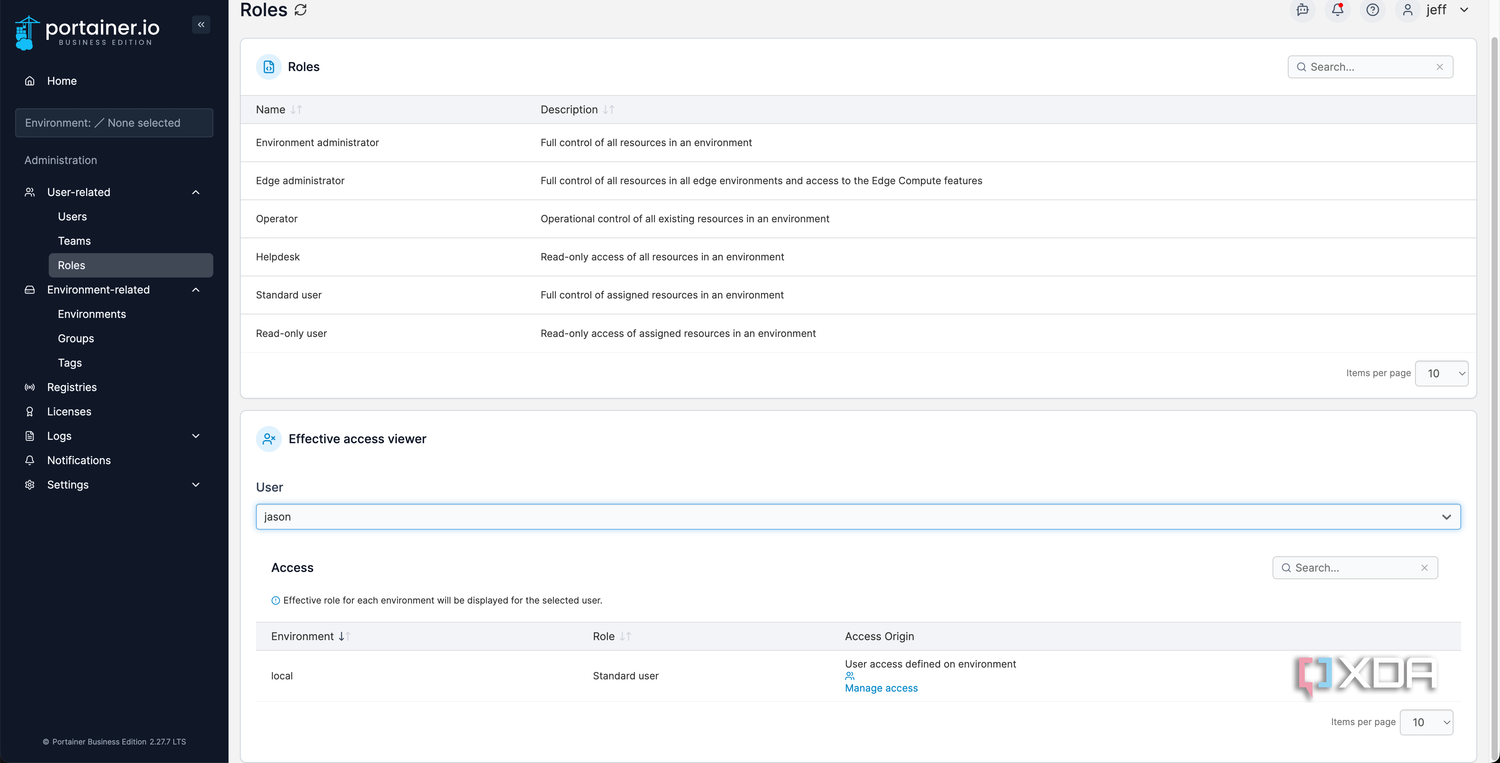Sort access table by Environment arrows
Screen dimensions: 1500x763
[344, 637]
